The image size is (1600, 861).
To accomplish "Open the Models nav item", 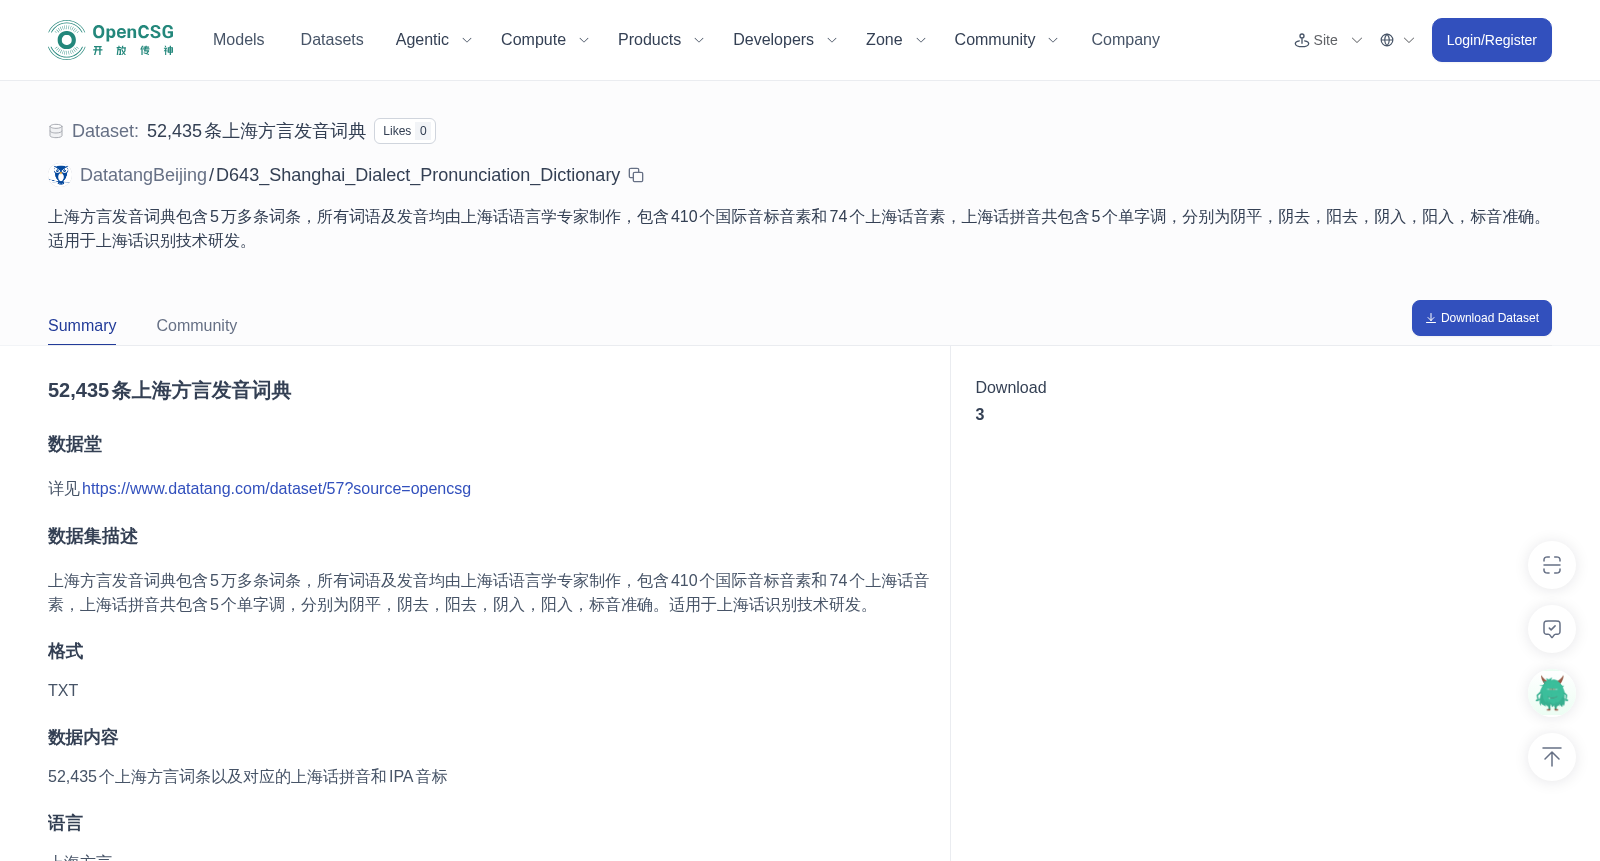I will tap(239, 40).
